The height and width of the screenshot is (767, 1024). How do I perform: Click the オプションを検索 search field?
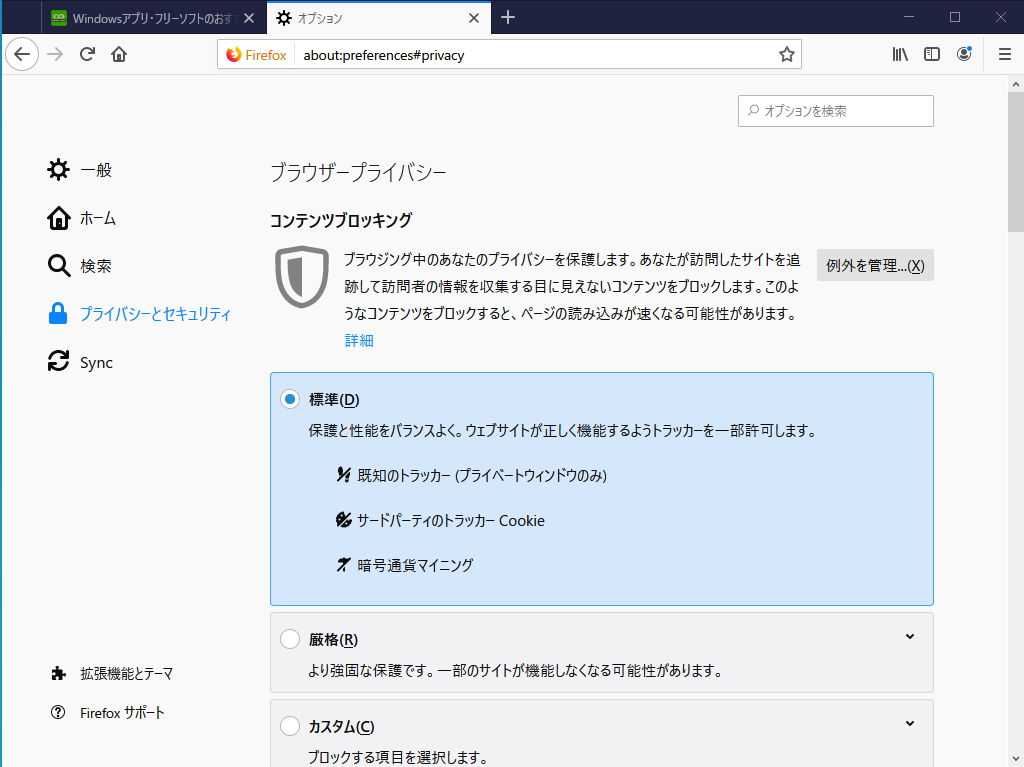point(835,110)
